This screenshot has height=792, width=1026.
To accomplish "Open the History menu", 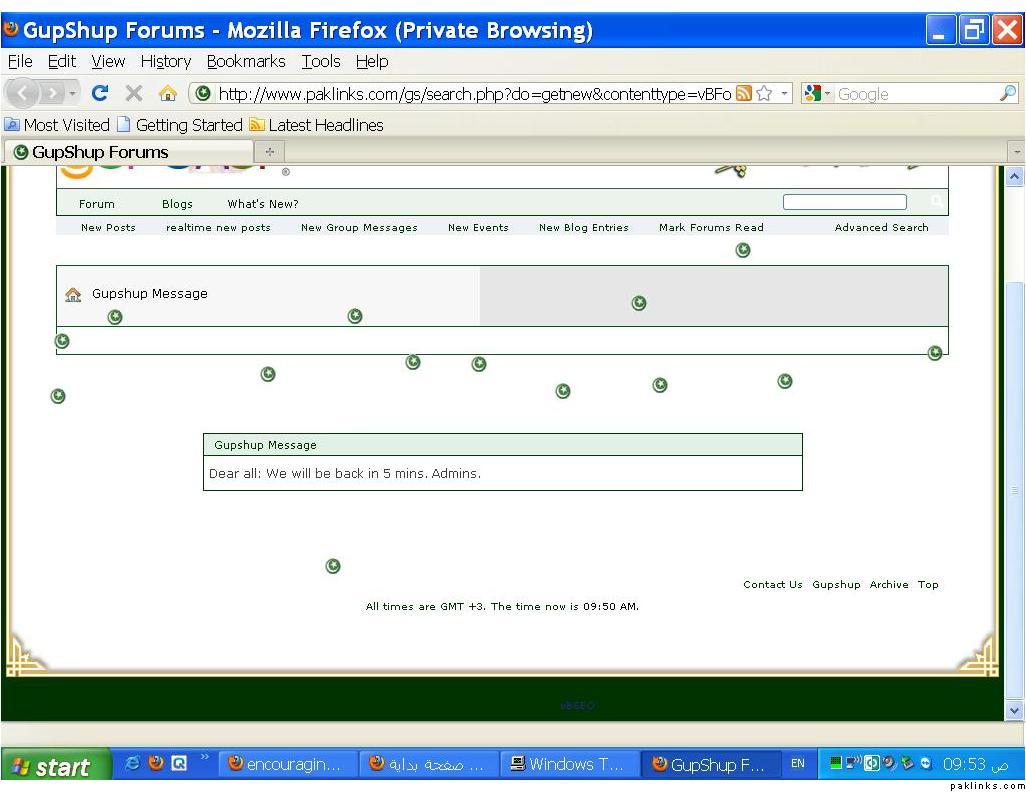I will (x=165, y=61).
